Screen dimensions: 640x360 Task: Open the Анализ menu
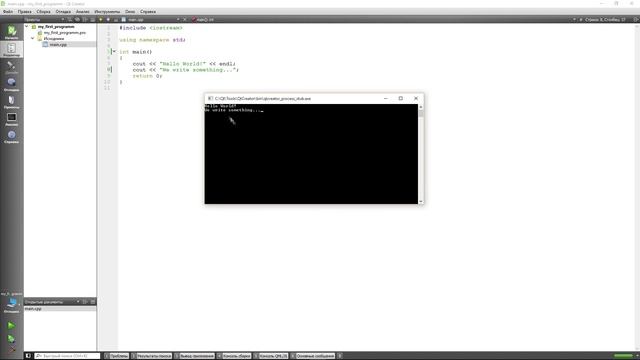click(x=82, y=12)
